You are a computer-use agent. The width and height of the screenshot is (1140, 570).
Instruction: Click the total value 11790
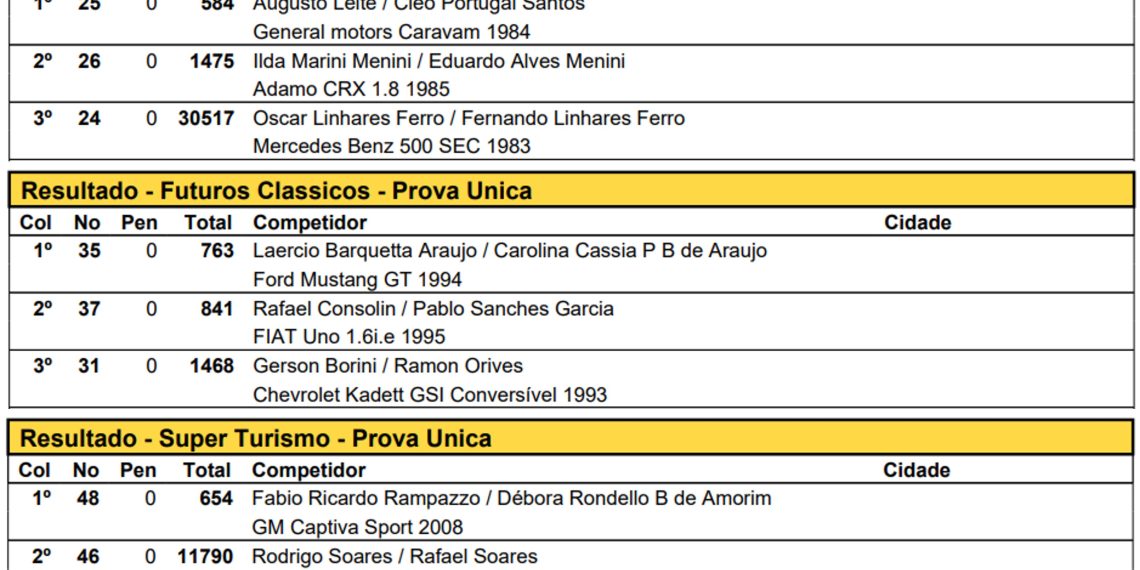[205, 556]
